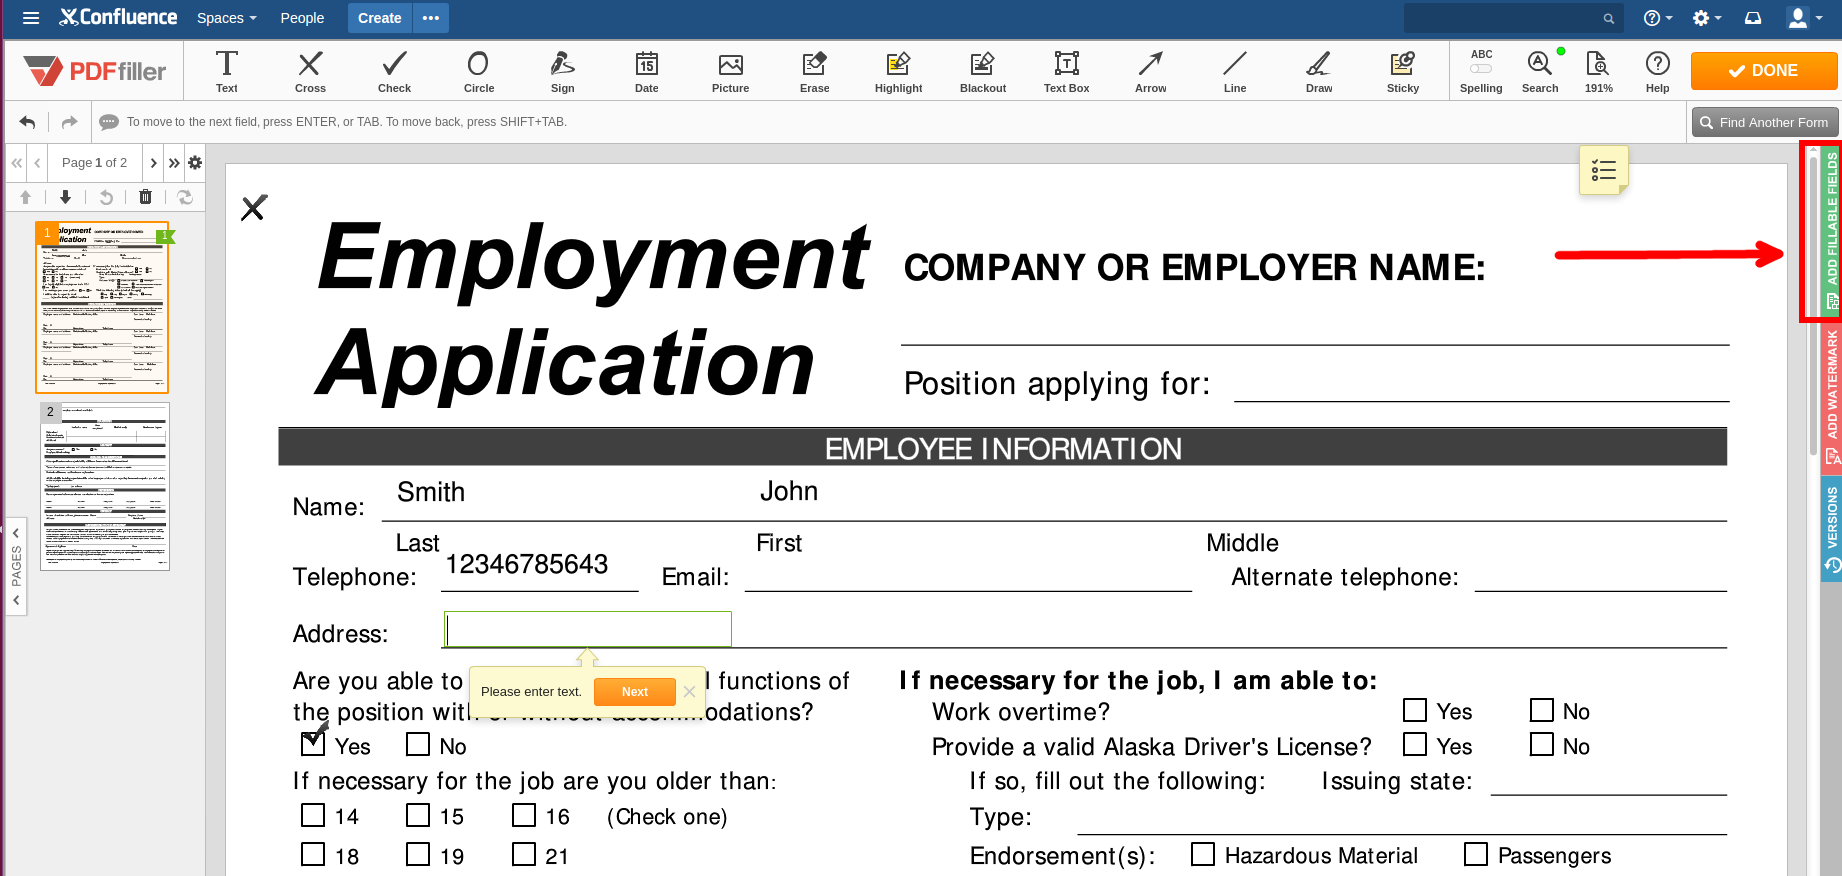Collapse the Pages side panel
This screenshot has height=876, width=1842.
[x=16, y=566]
